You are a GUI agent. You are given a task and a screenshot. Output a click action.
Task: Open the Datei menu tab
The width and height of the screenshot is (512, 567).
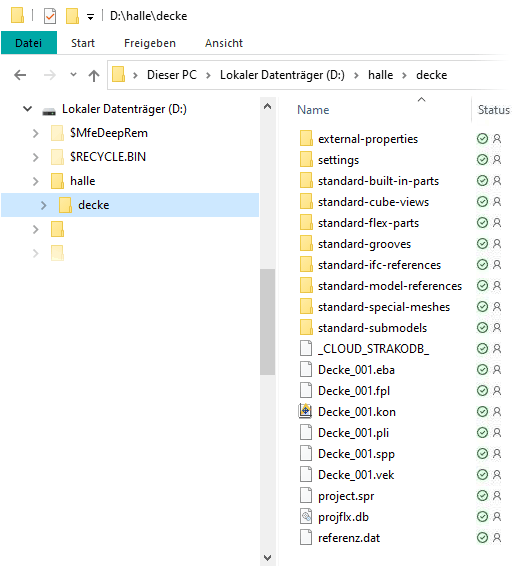pyautogui.click(x=29, y=43)
